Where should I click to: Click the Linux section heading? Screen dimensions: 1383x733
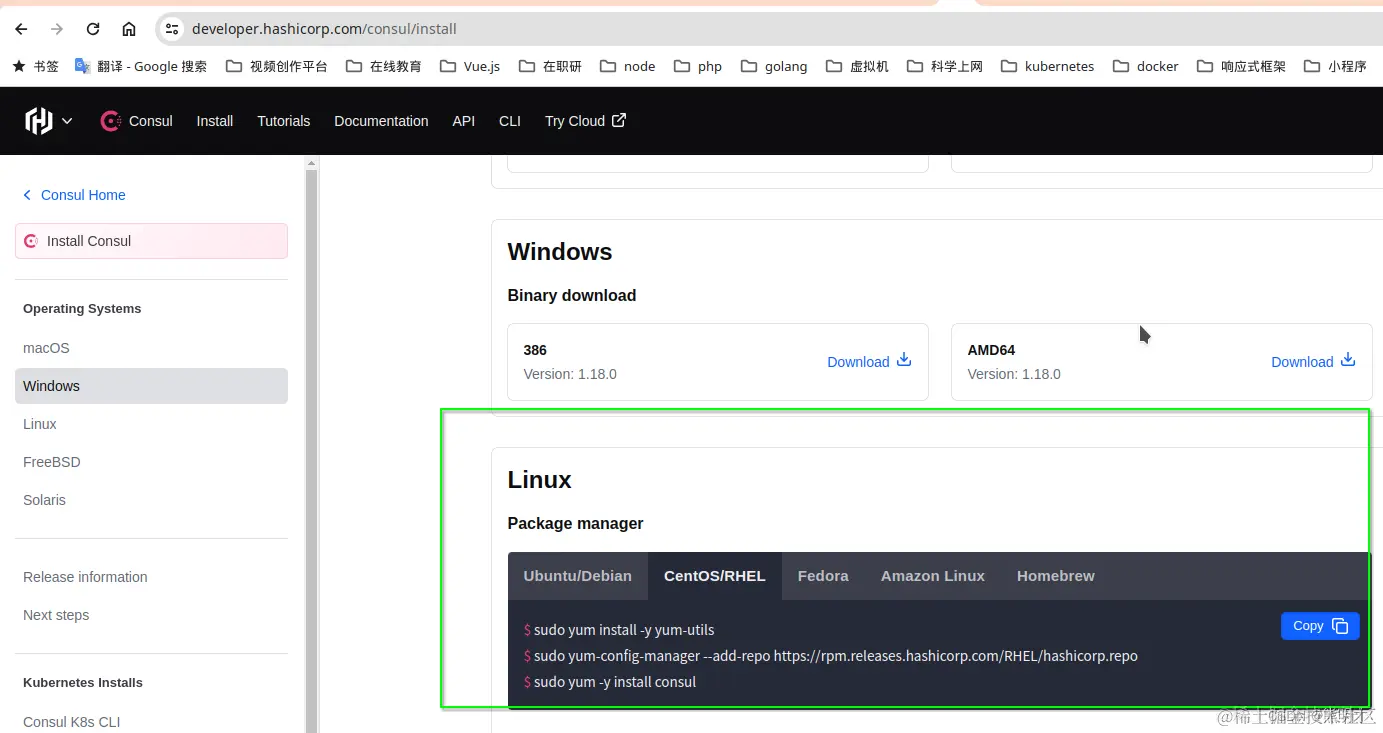pos(540,480)
